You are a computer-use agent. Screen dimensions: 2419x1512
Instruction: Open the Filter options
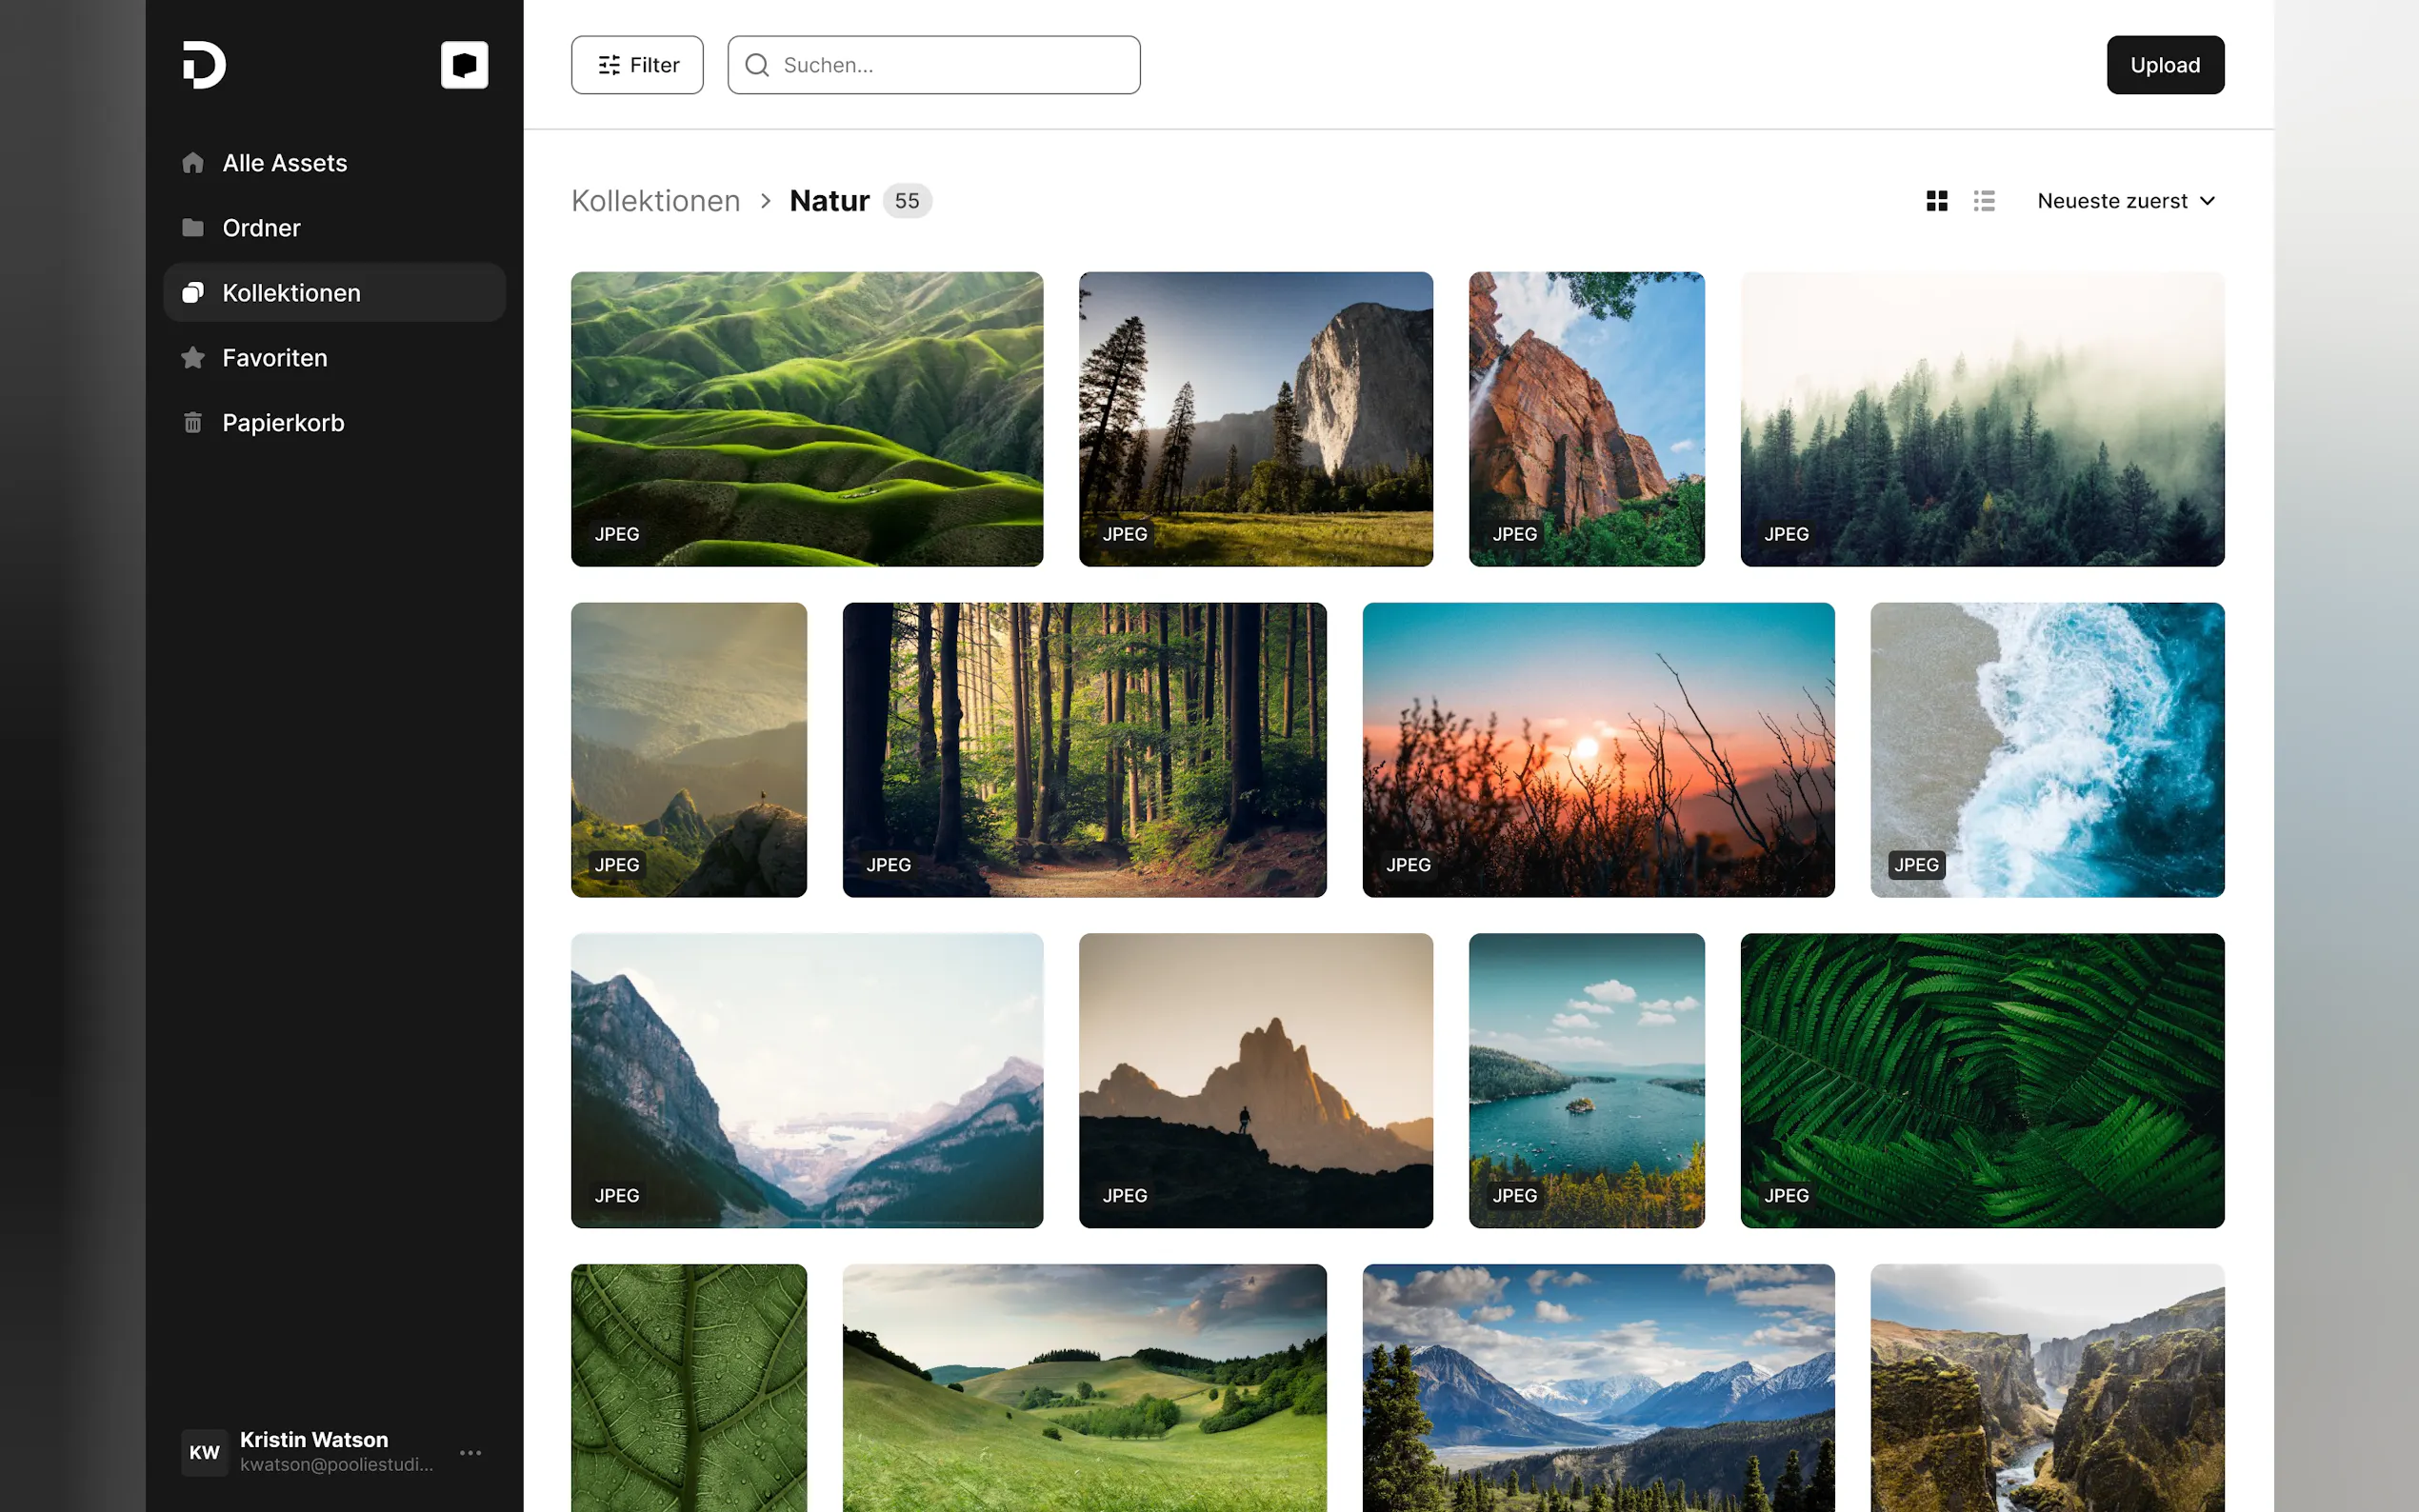point(637,65)
